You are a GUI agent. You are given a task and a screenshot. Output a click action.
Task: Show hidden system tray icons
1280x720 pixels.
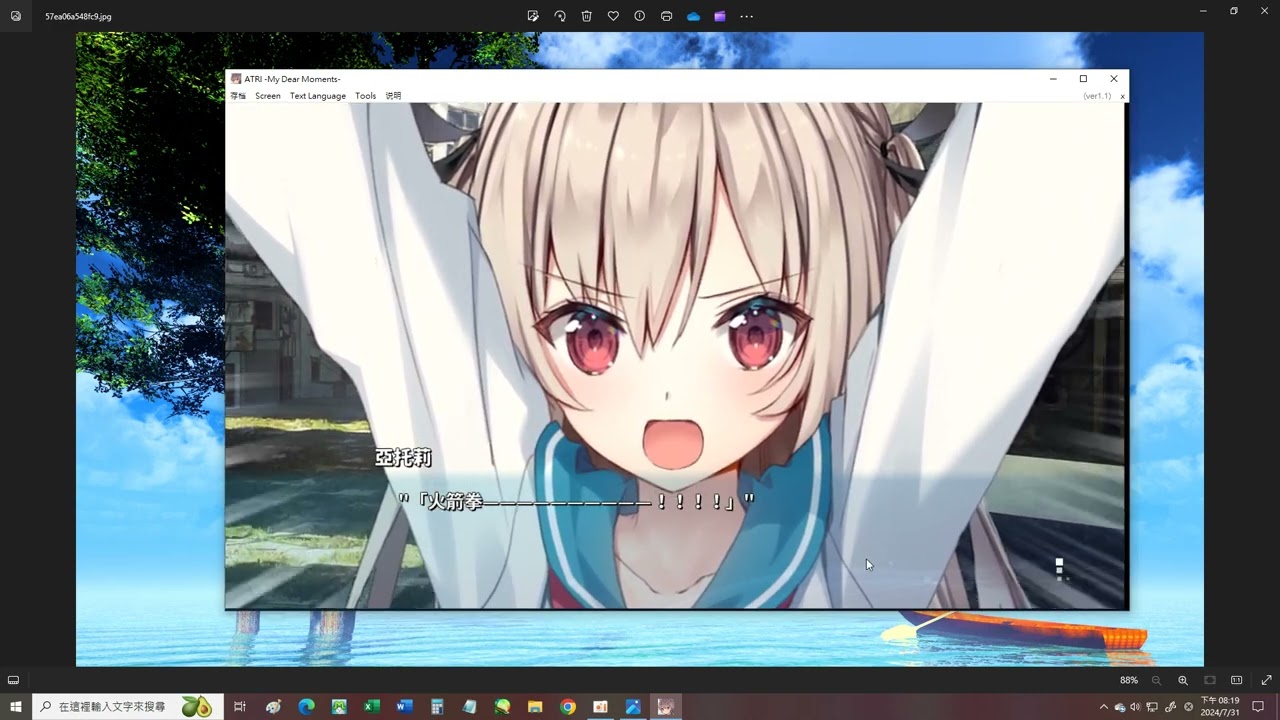click(1104, 707)
